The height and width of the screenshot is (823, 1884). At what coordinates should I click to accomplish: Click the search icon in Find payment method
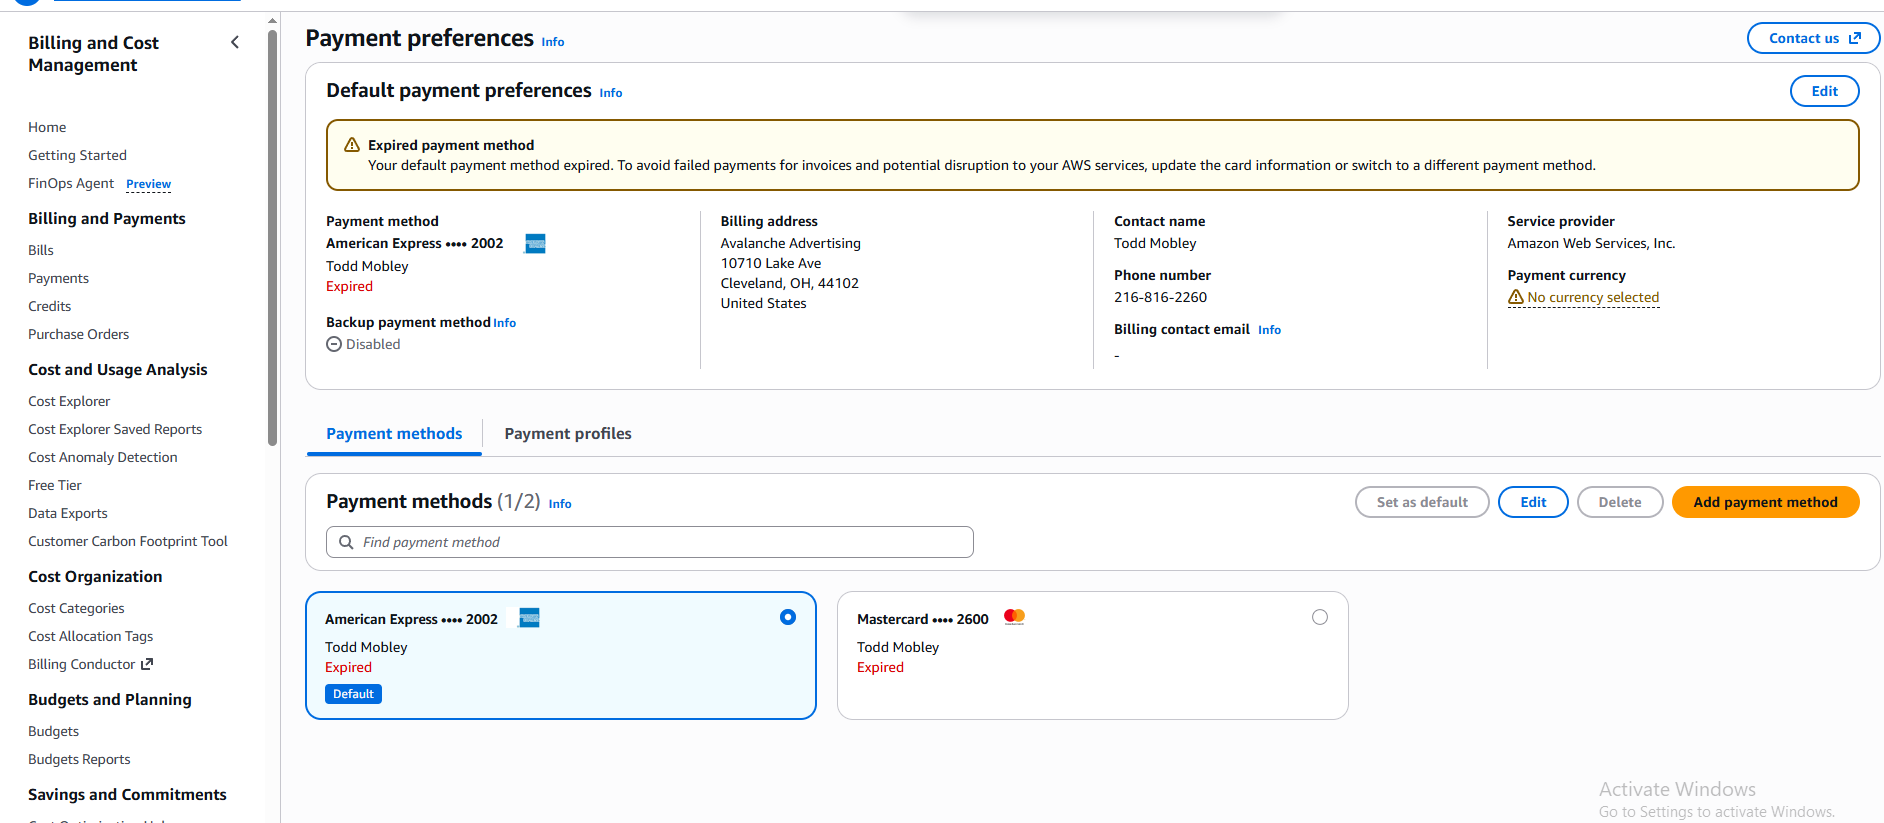[x=346, y=542]
